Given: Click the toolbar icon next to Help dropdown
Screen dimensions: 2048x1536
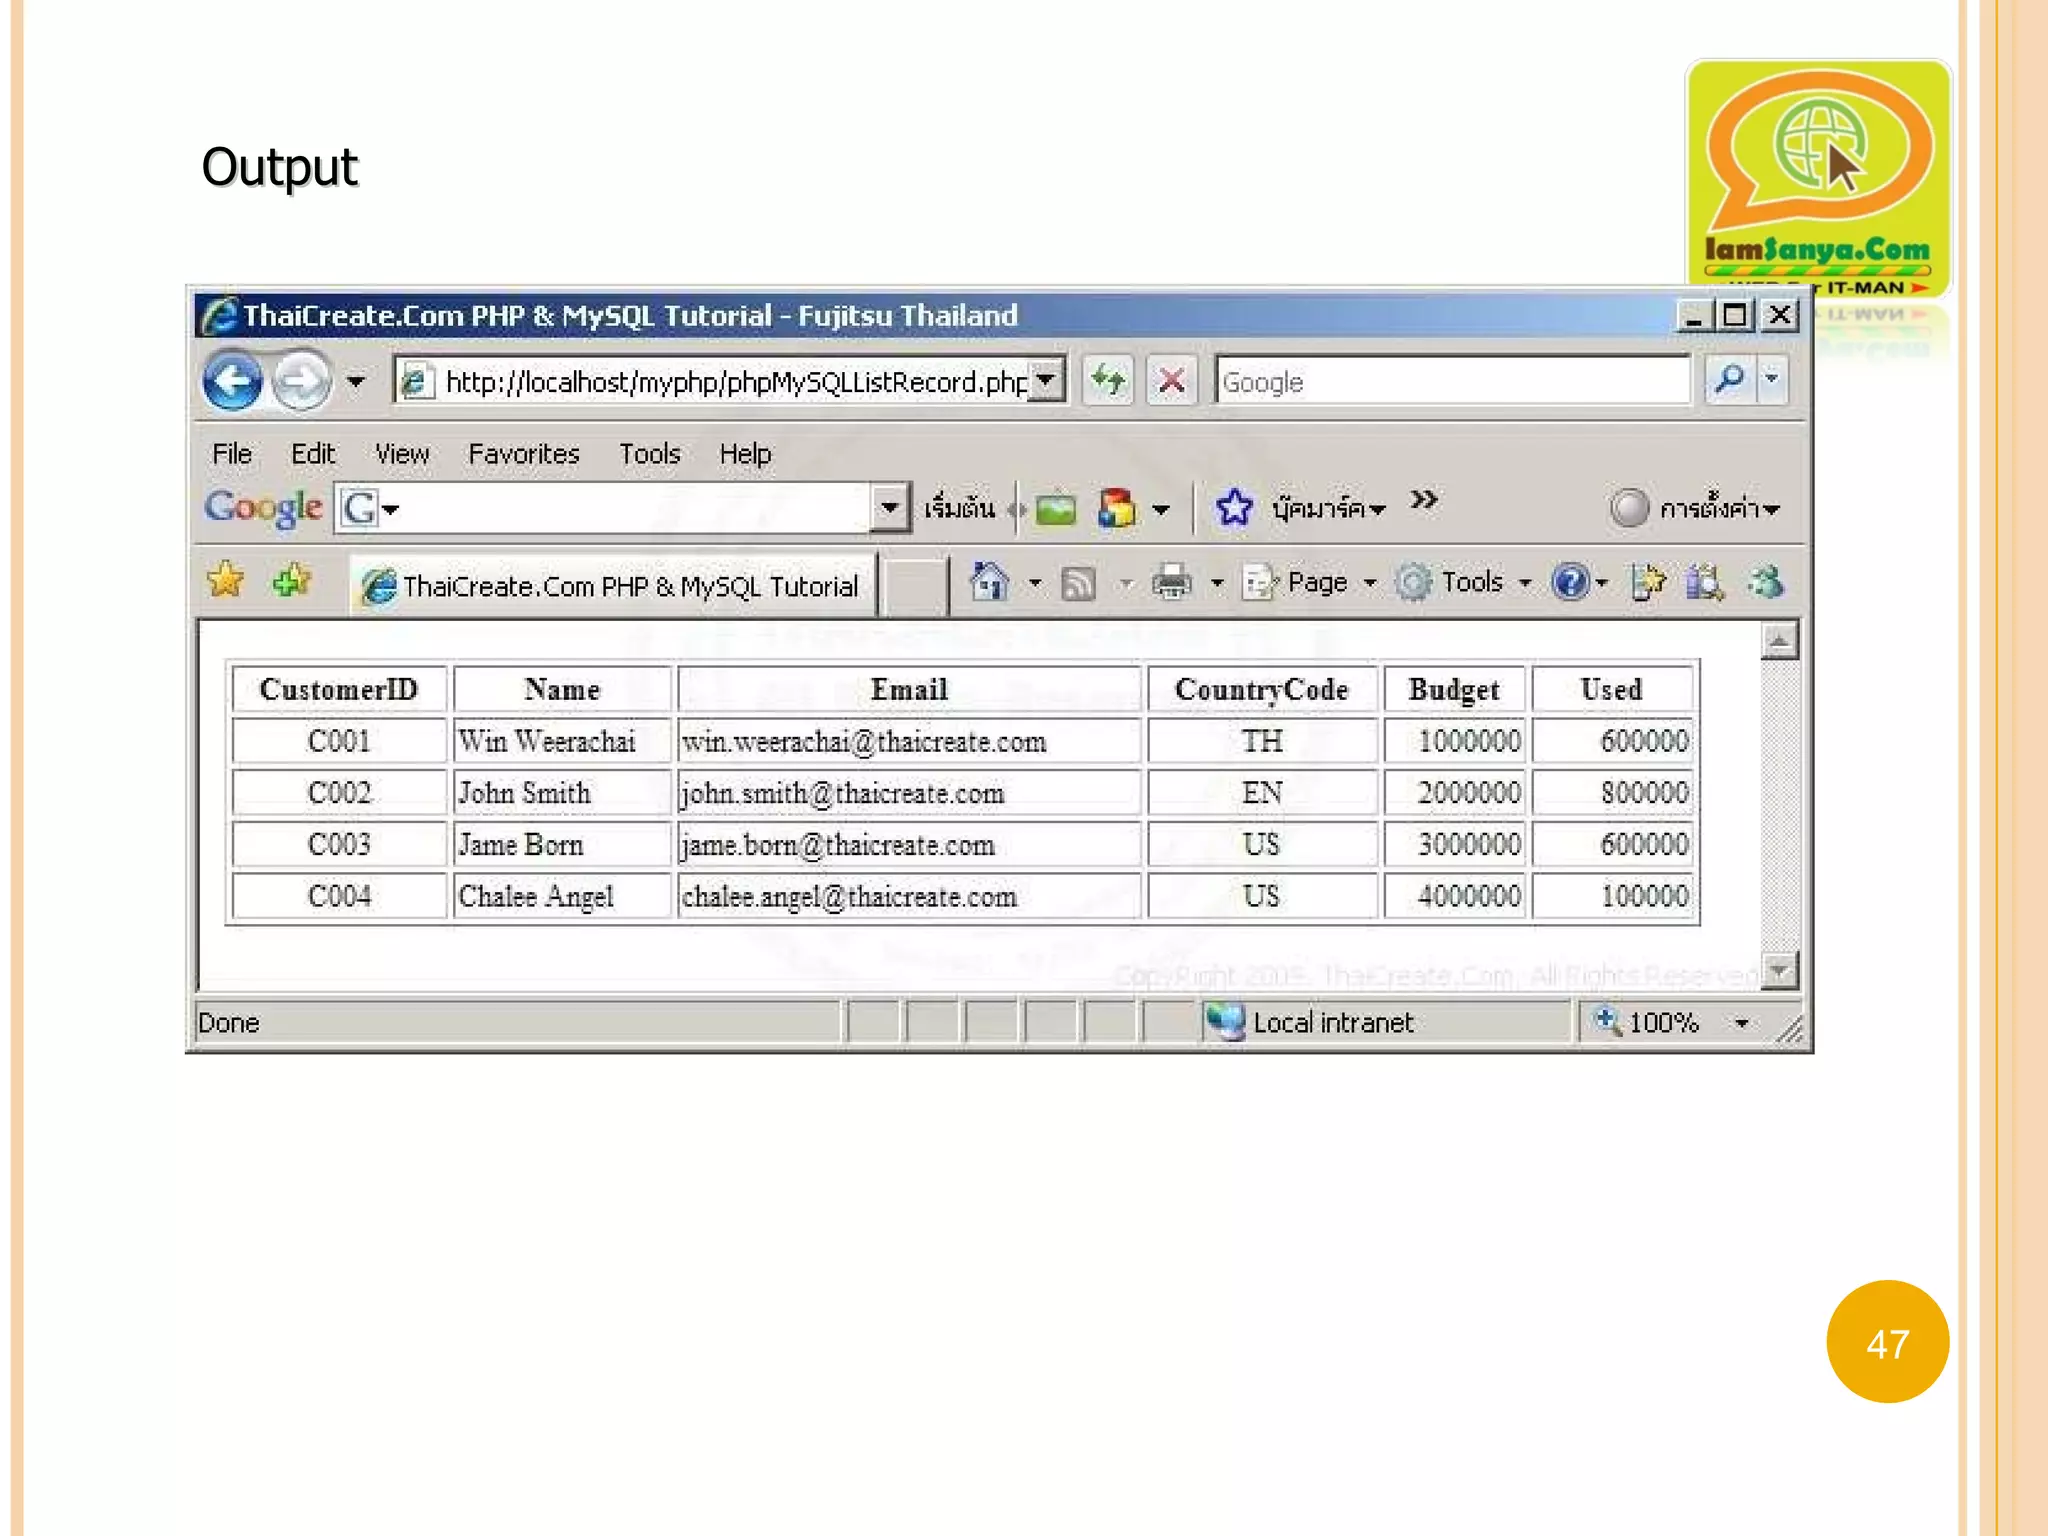Looking at the screenshot, I should pos(1648,582).
